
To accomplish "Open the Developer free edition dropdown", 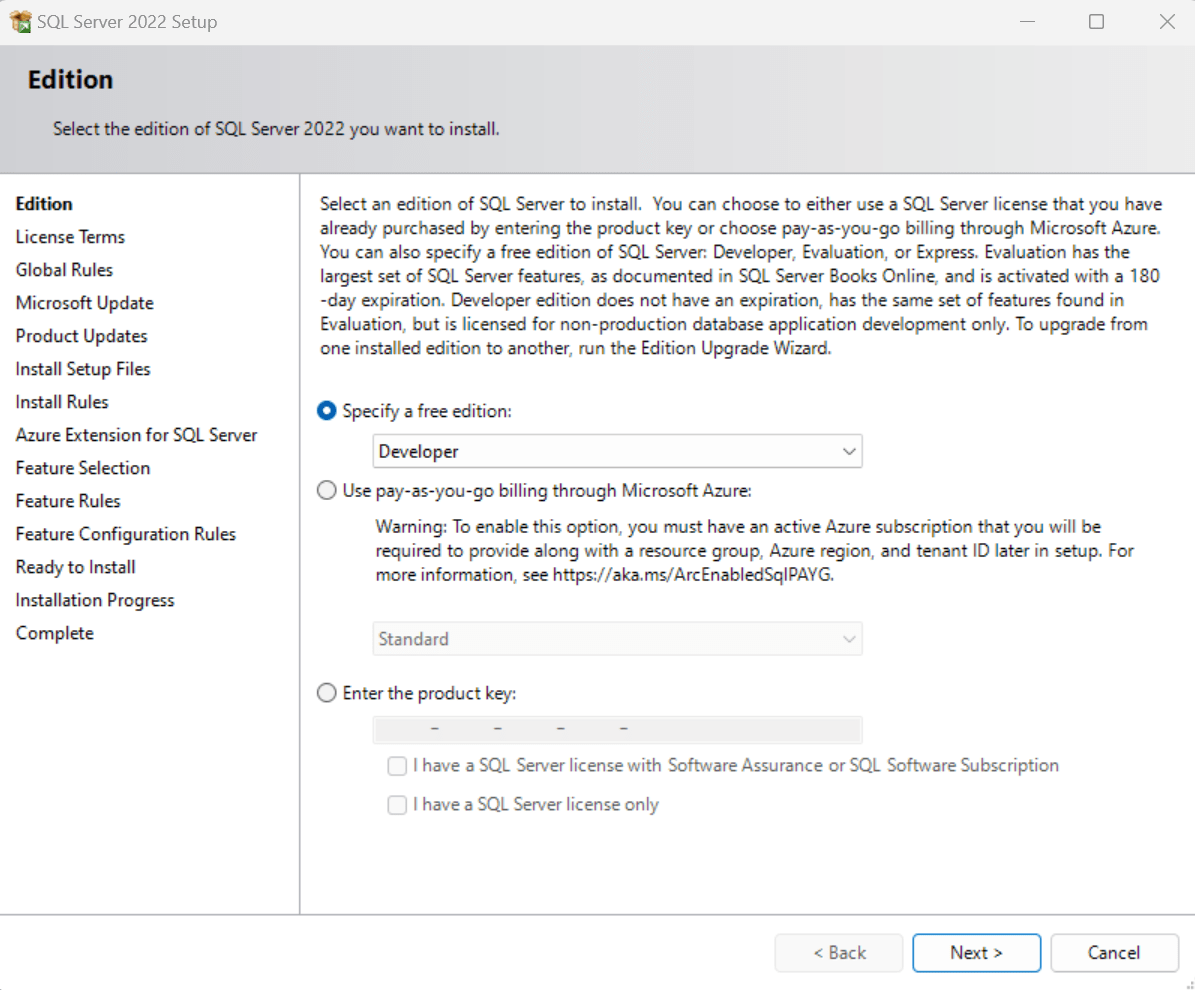I will (x=617, y=451).
